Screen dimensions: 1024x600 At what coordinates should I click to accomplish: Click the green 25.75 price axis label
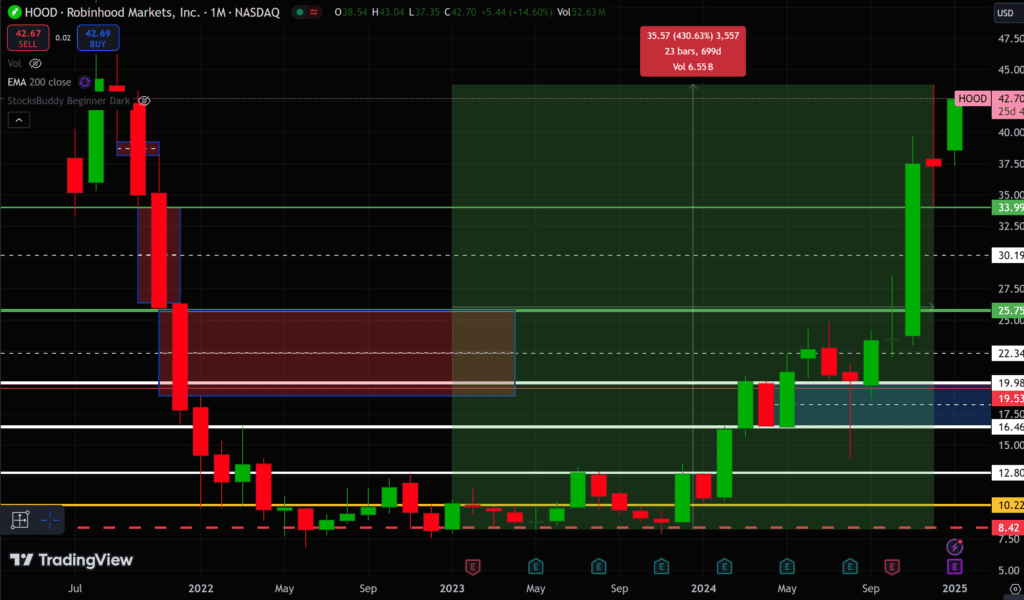(x=1008, y=311)
